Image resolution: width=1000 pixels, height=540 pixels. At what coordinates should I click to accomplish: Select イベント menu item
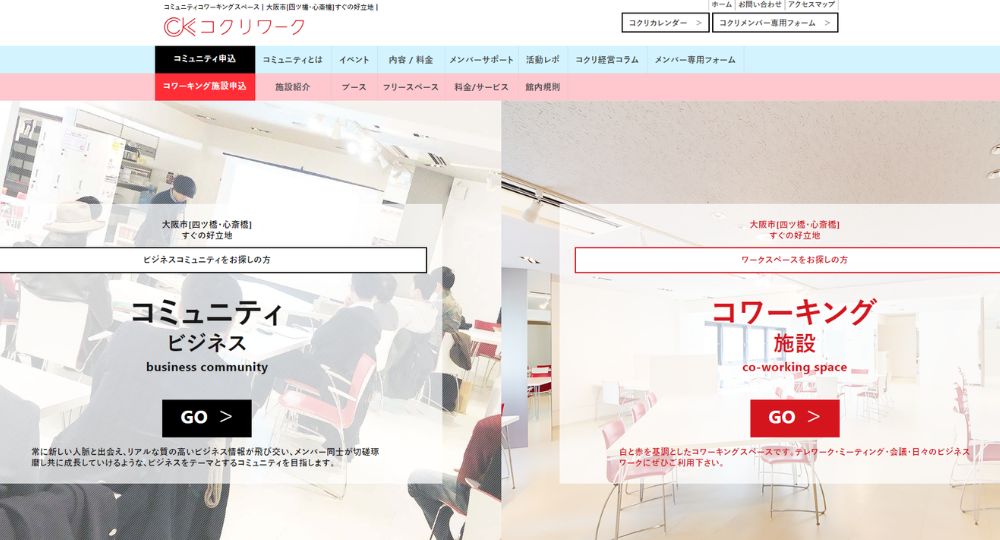(x=354, y=60)
